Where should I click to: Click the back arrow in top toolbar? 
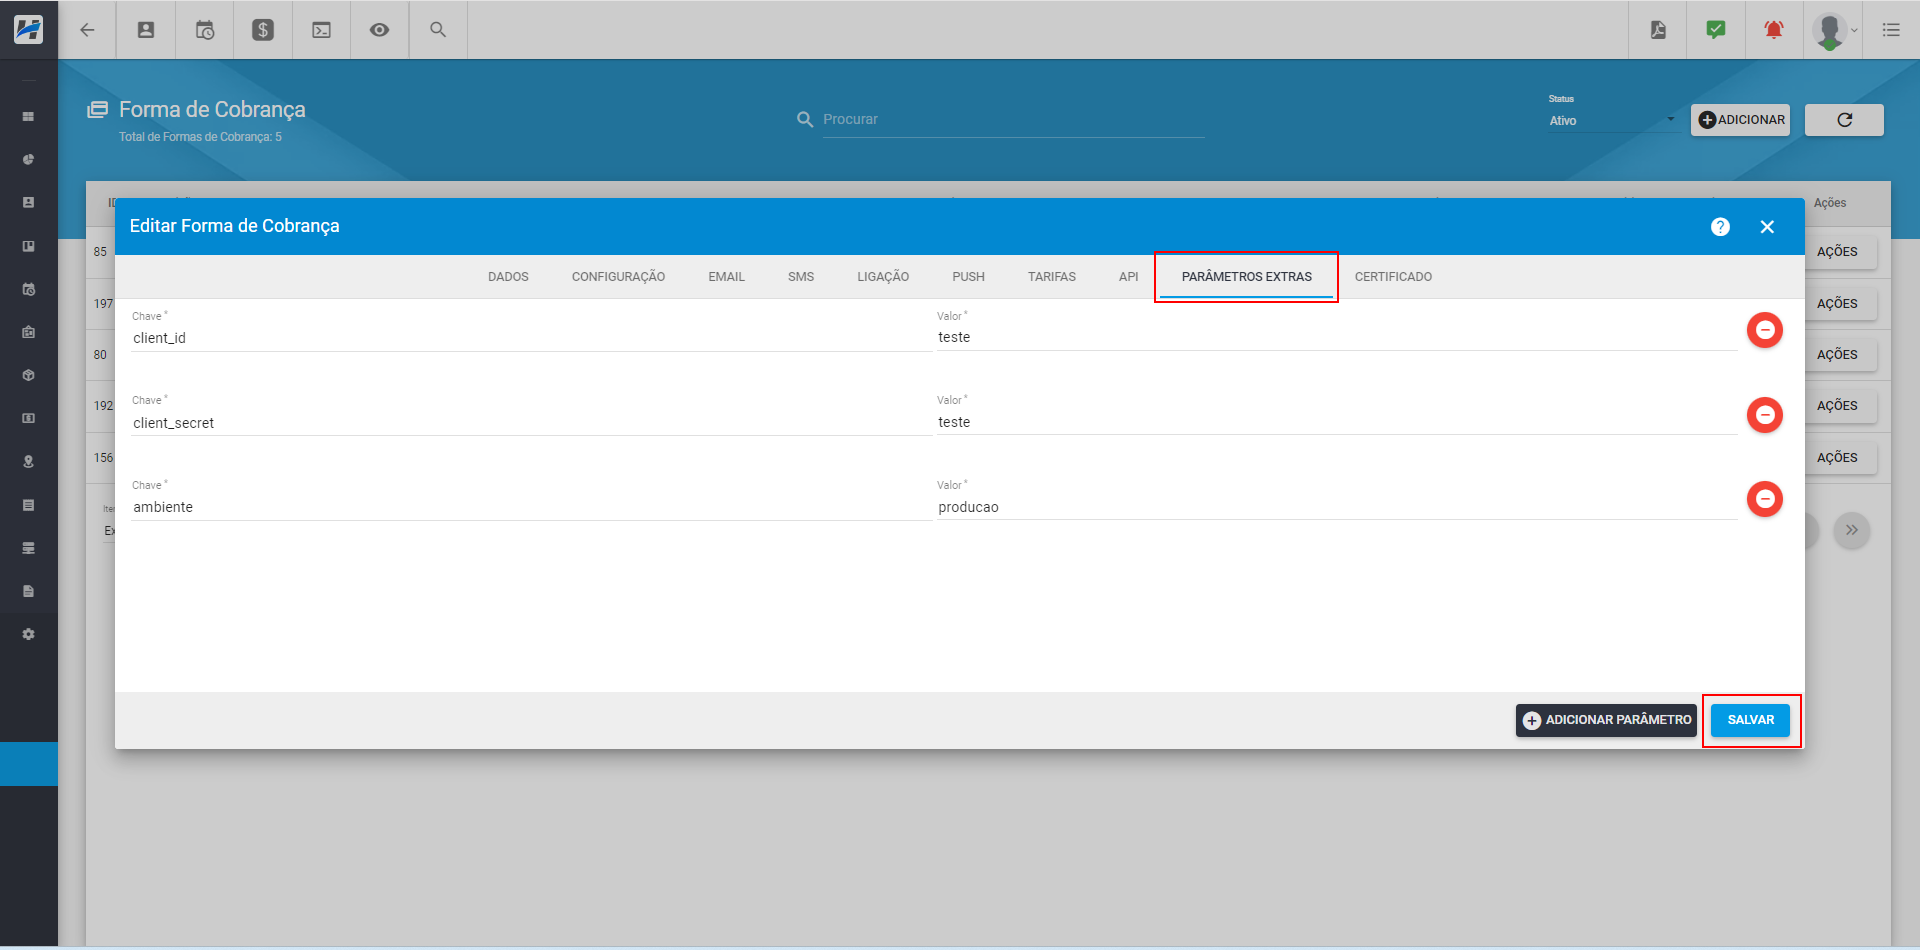tap(88, 30)
